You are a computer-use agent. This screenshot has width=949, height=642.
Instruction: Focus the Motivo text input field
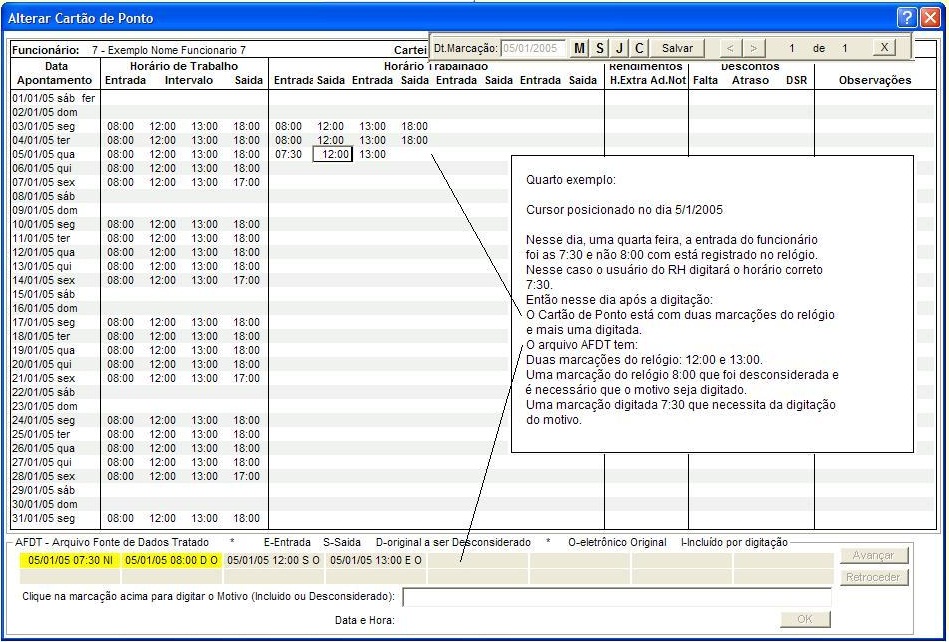point(617,597)
